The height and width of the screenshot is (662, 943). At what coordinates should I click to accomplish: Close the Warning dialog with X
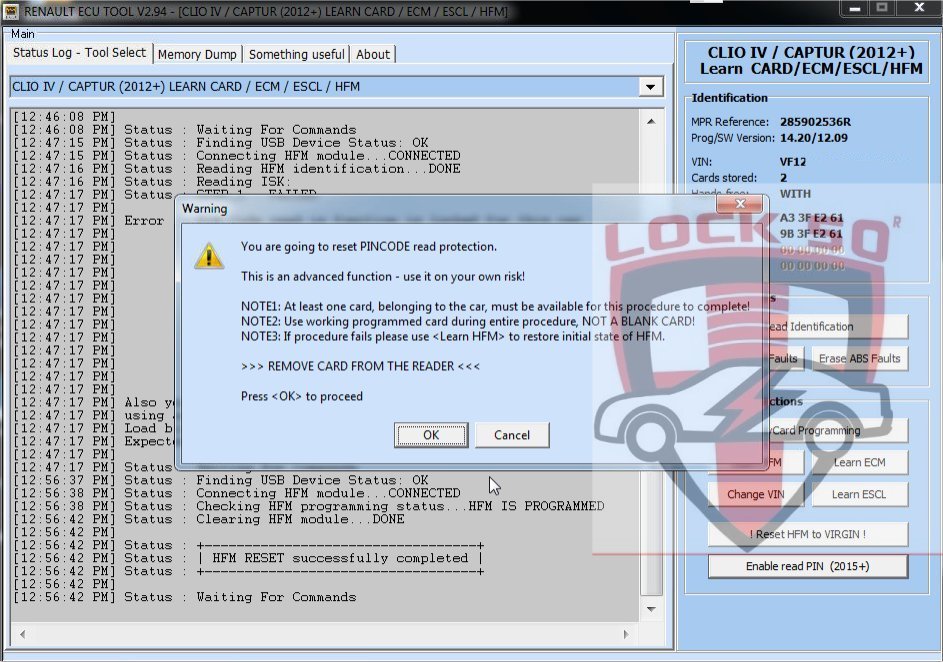coord(740,208)
